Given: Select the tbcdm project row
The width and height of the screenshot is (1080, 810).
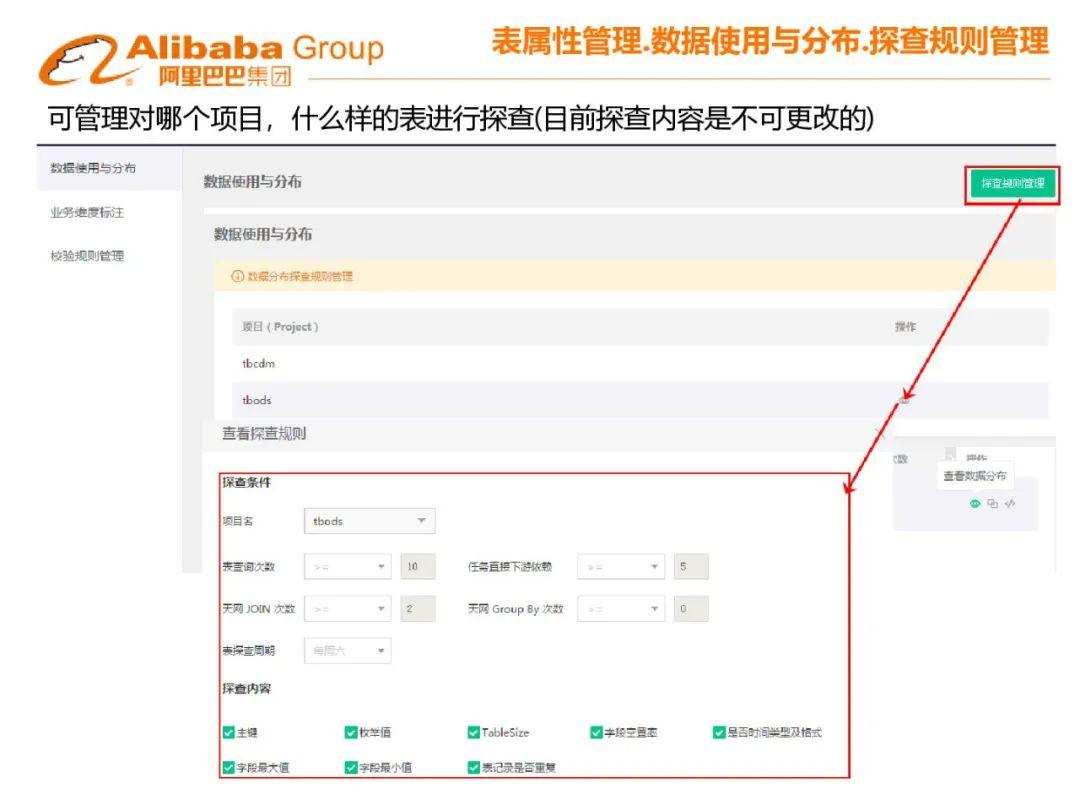Looking at the screenshot, I should coord(640,364).
